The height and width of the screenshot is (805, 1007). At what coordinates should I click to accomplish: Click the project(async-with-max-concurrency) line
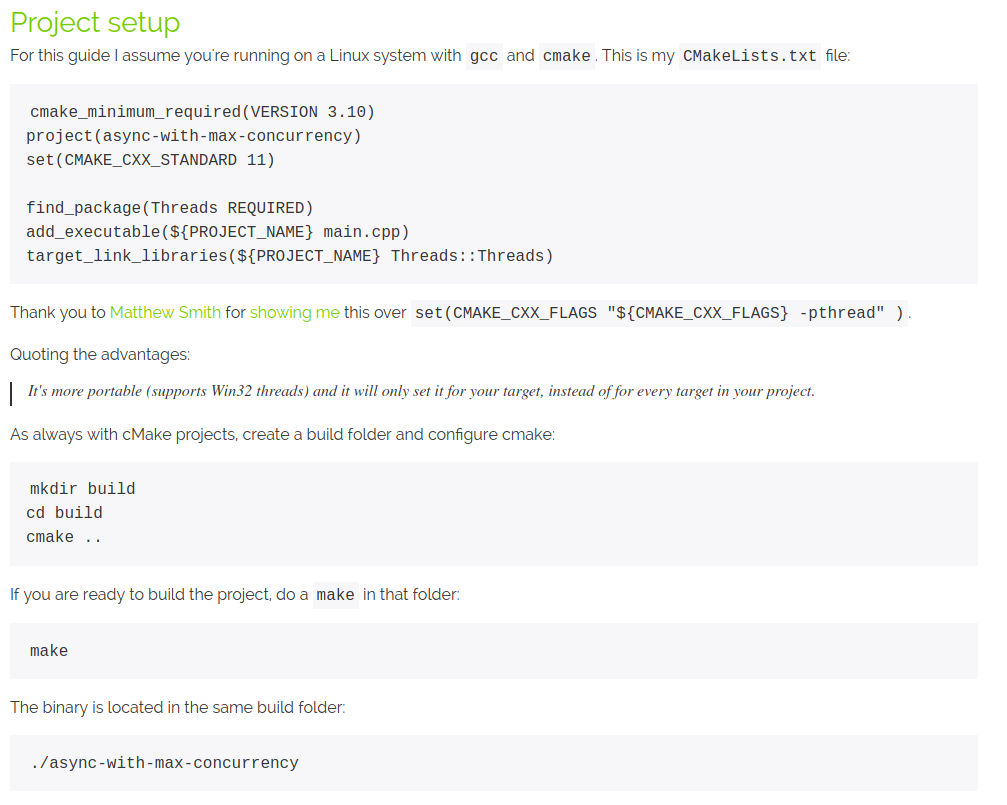pyautogui.click(x=194, y=136)
